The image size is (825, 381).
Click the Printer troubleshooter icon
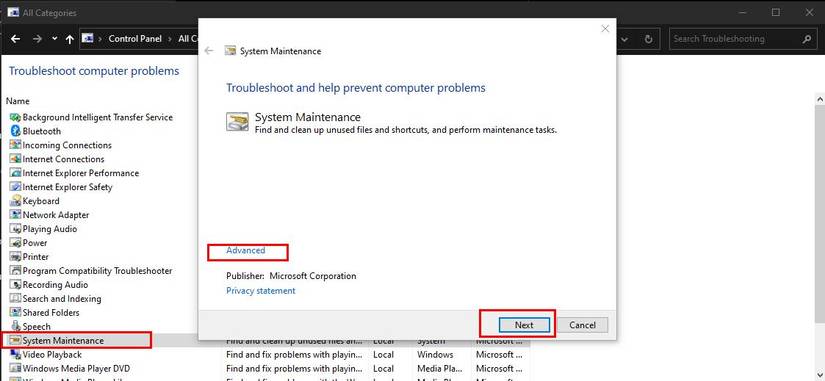[x=15, y=257]
